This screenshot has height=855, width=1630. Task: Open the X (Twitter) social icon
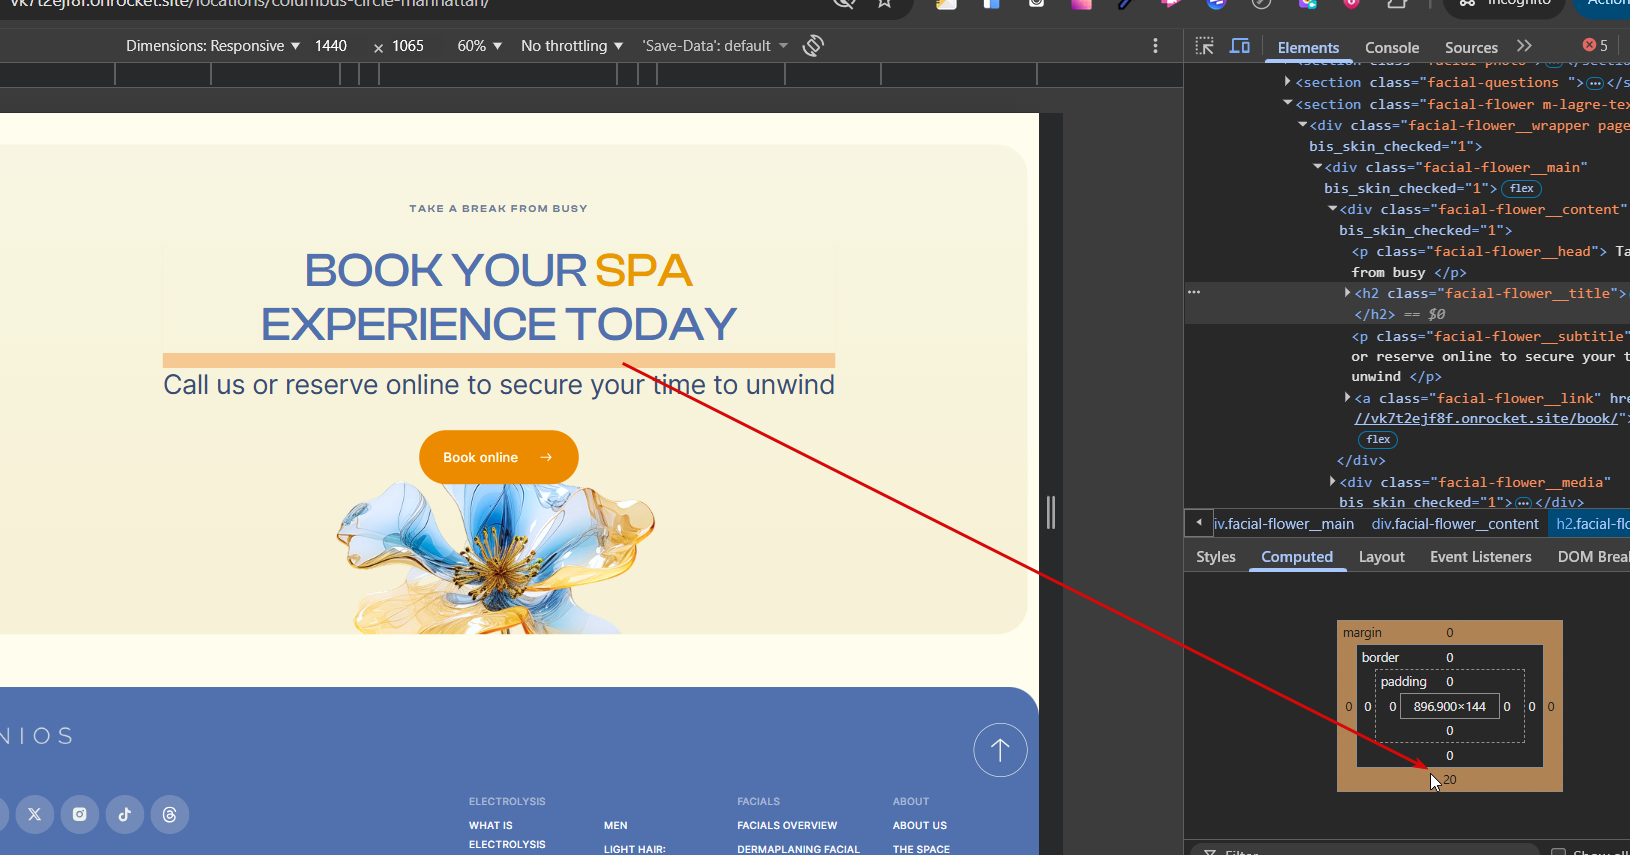point(35,814)
